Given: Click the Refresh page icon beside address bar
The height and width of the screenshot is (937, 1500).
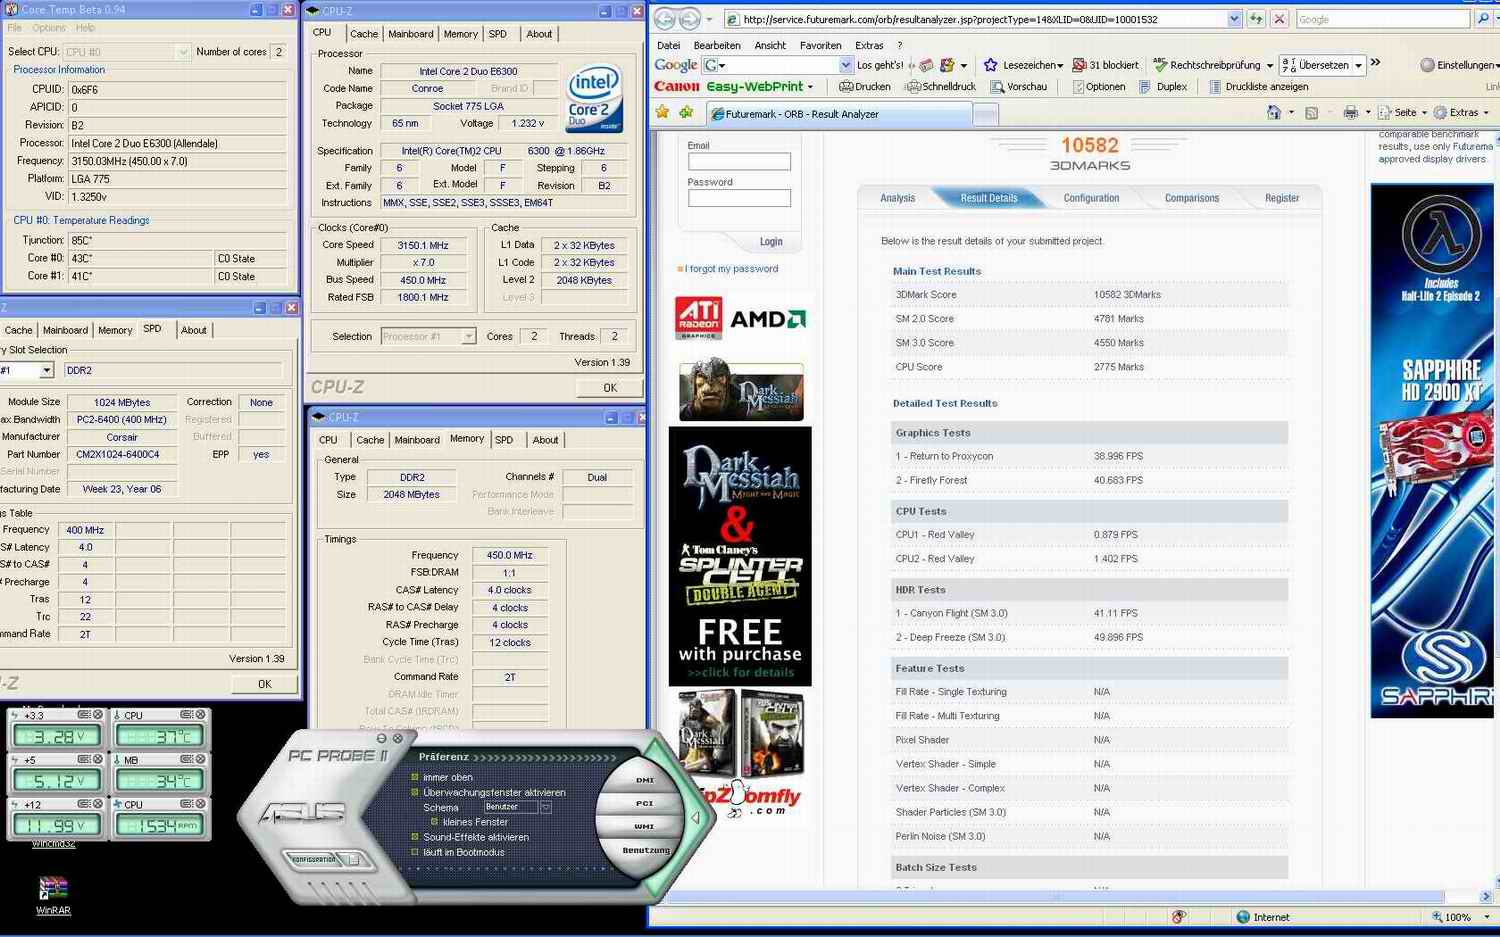Looking at the screenshot, I should point(1255,19).
